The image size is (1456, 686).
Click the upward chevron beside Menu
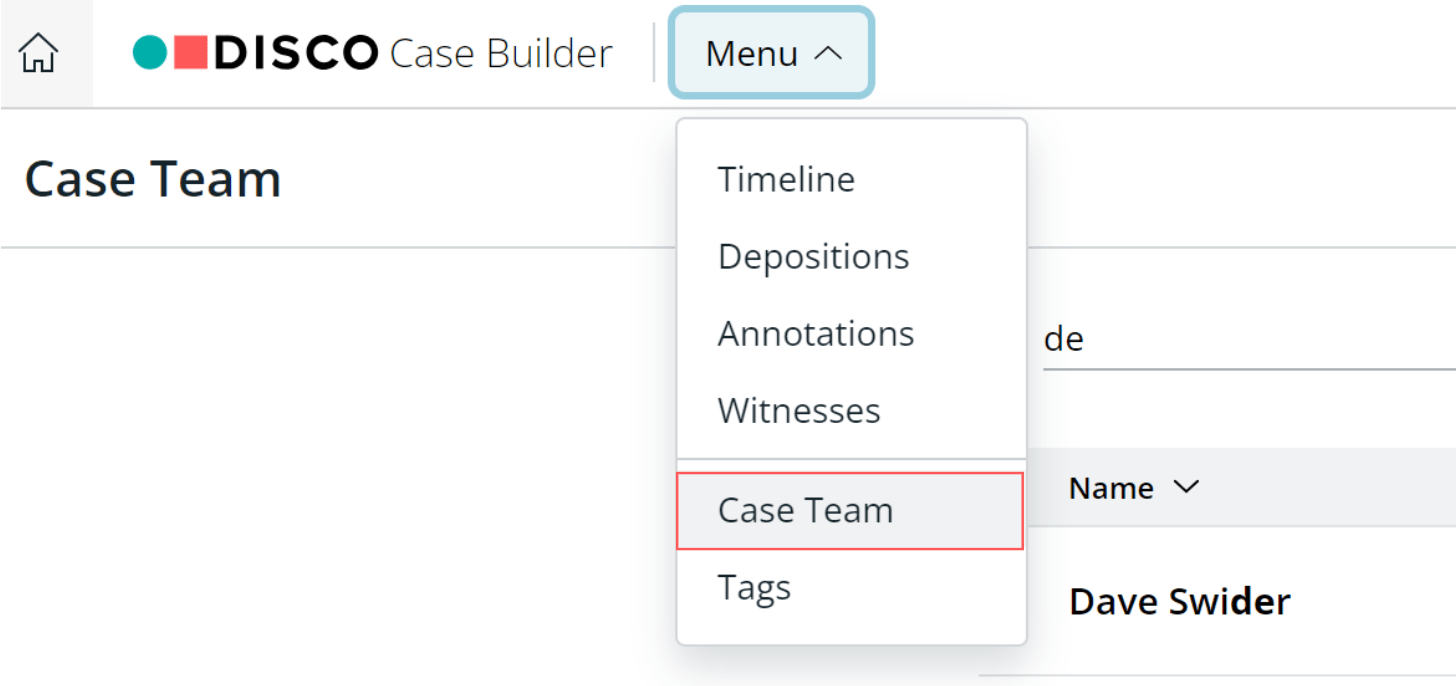tap(828, 52)
